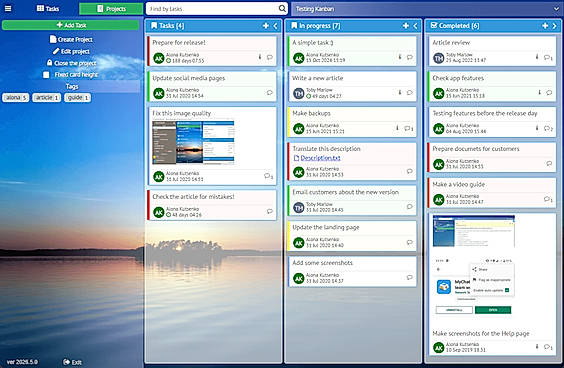
Task: Open comments on Make backups card
Action: pyautogui.click(x=408, y=128)
